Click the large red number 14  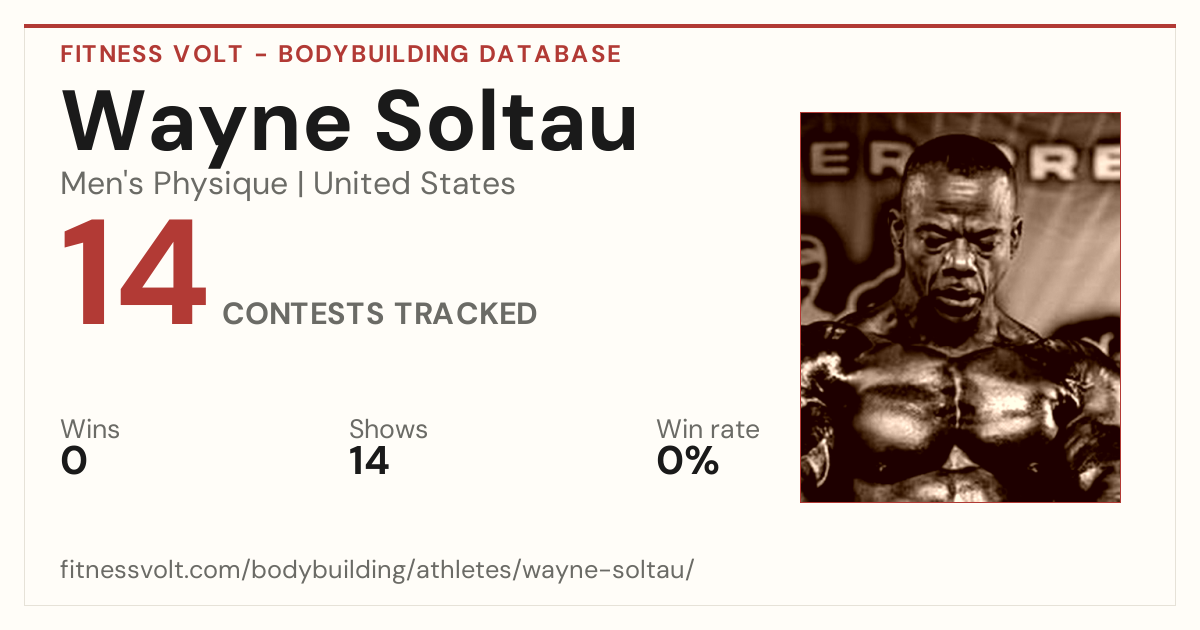click(x=134, y=276)
